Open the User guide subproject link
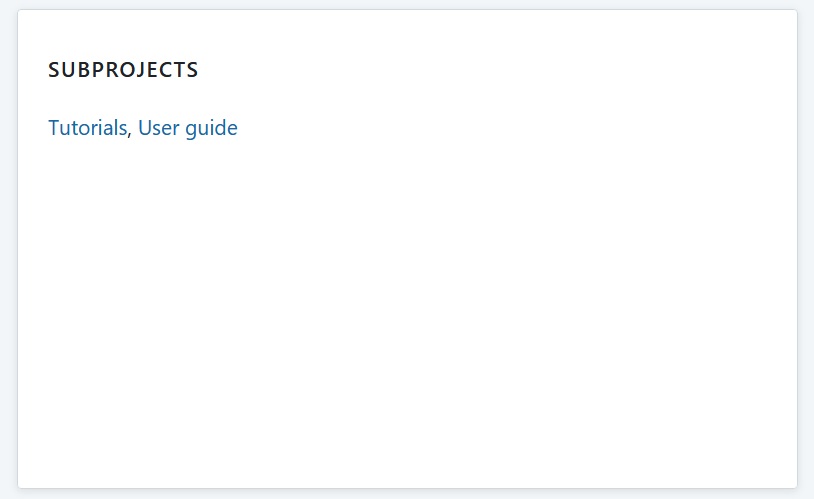The width and height of the screenshot is (814, 499). [188, 128]
